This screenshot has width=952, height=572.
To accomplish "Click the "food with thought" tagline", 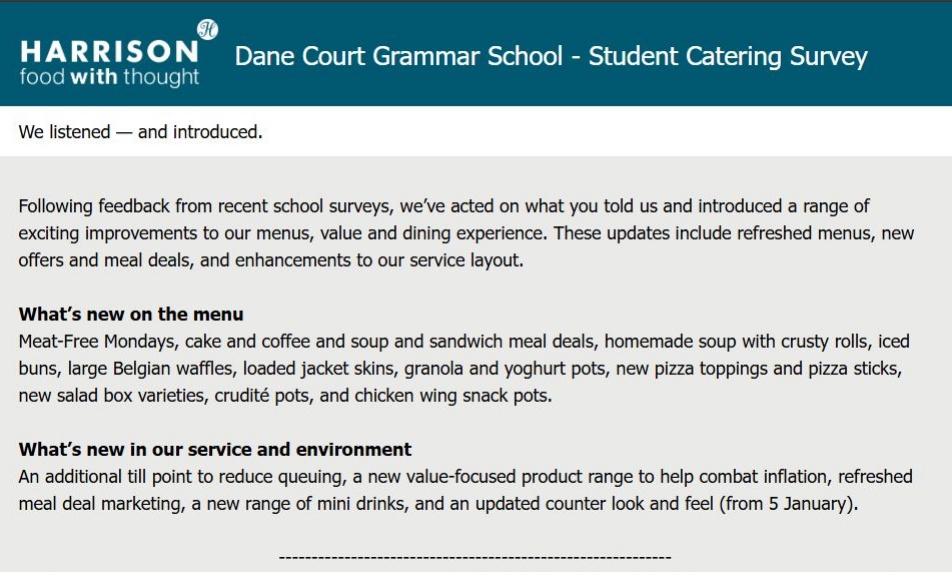I will (x=109, y=77).
